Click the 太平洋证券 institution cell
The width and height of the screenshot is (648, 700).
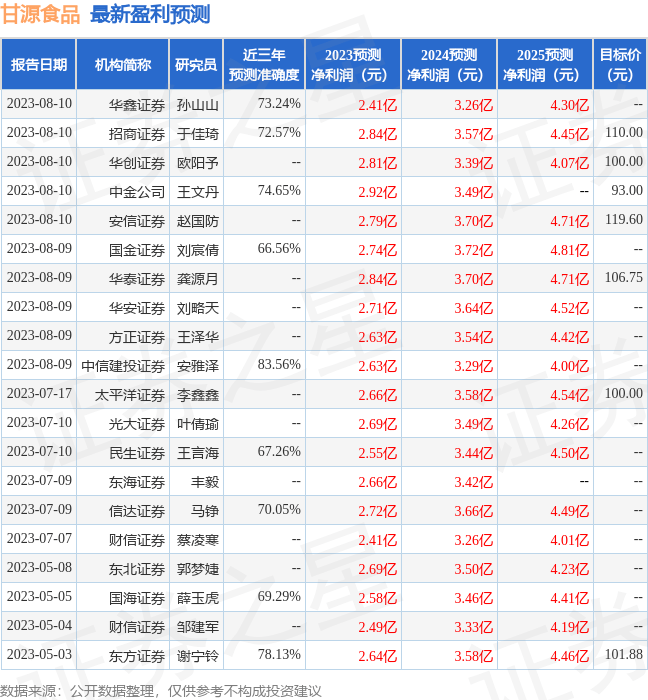[x=130, y=395]
